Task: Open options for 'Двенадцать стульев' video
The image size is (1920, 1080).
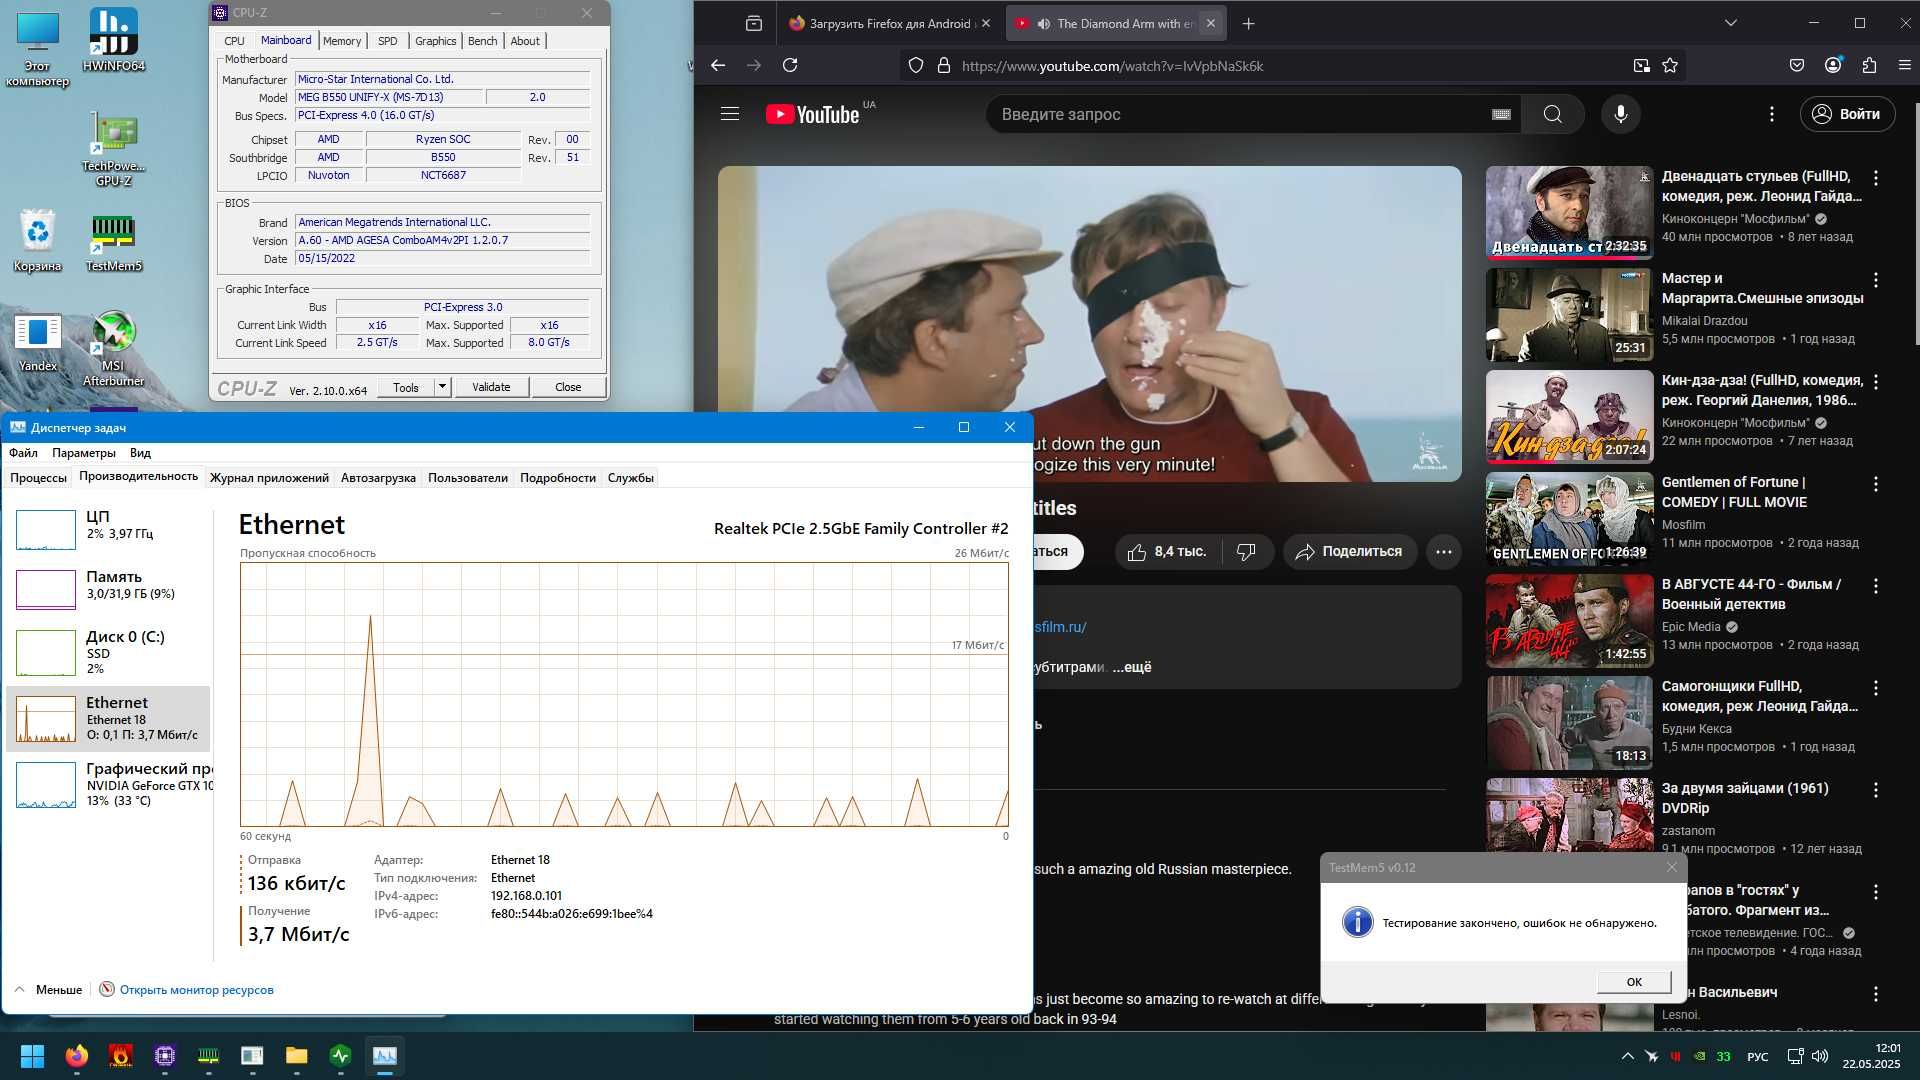Action: pos(1876,178)
